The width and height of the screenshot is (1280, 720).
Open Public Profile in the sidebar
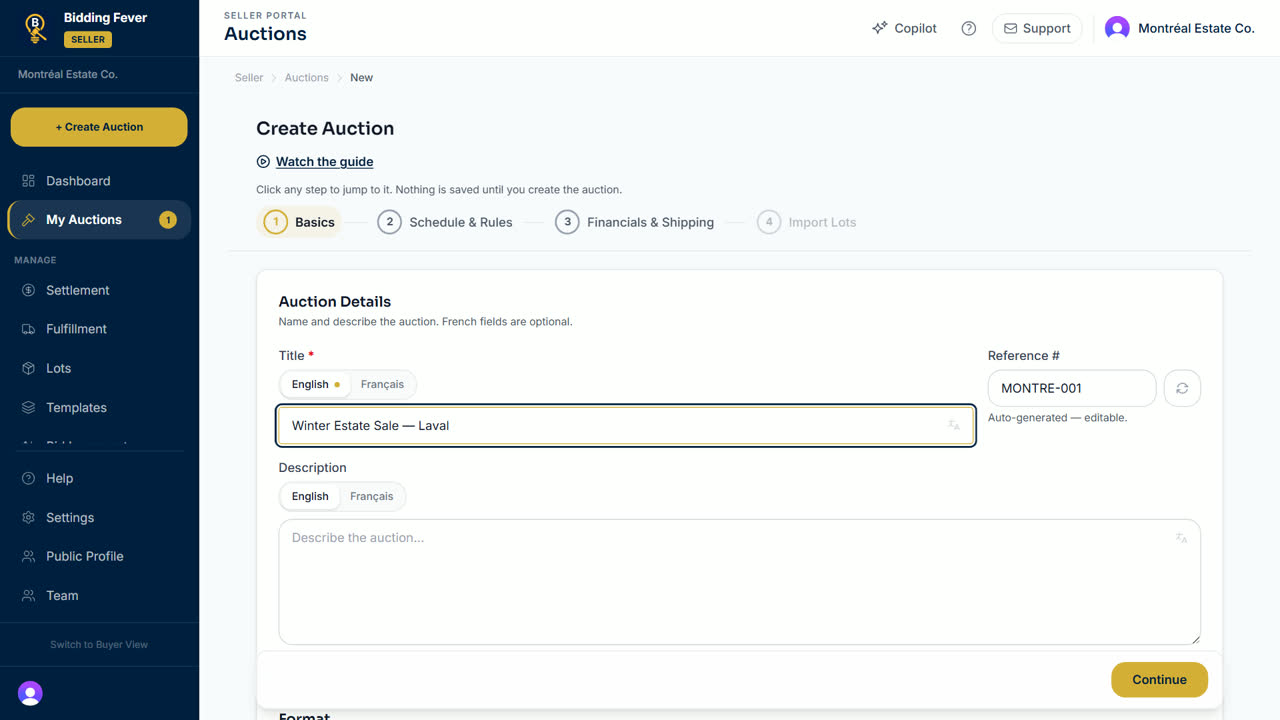[x=99, y=556]
